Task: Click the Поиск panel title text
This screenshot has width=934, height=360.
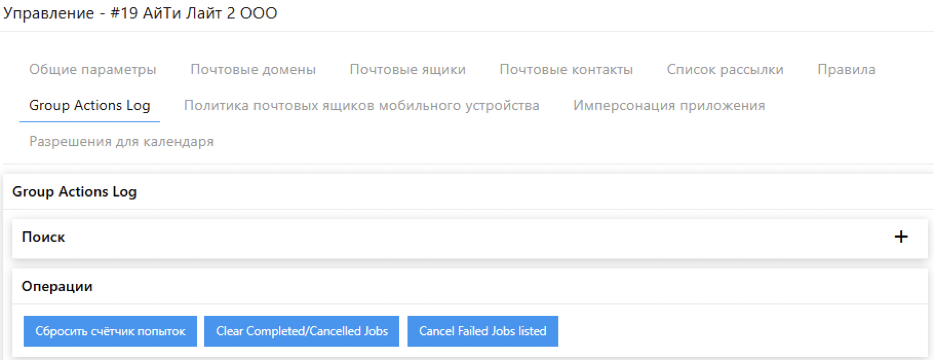Action: tap(43, 237)
